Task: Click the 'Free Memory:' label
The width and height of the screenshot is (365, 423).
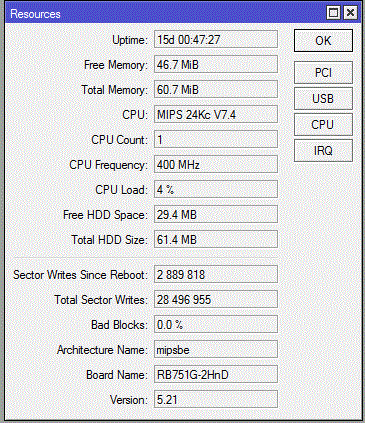Action: pyautogui.click(x=116, y=65)
